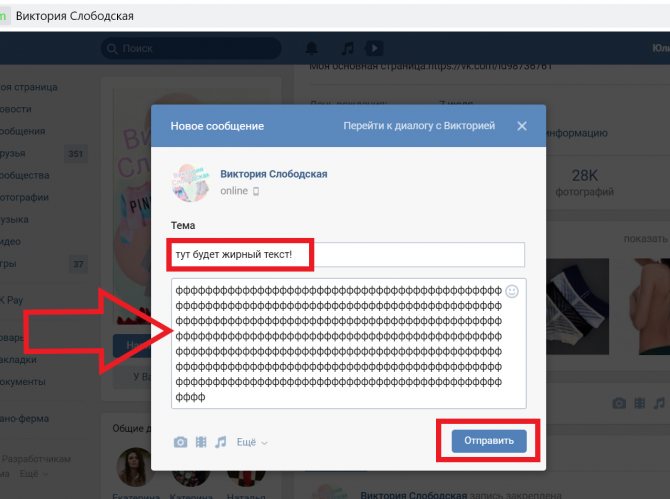Attach a photo using the camera icon
Image resolution: width=670 pixels, height=499 pixels.
tap(180, 442)
